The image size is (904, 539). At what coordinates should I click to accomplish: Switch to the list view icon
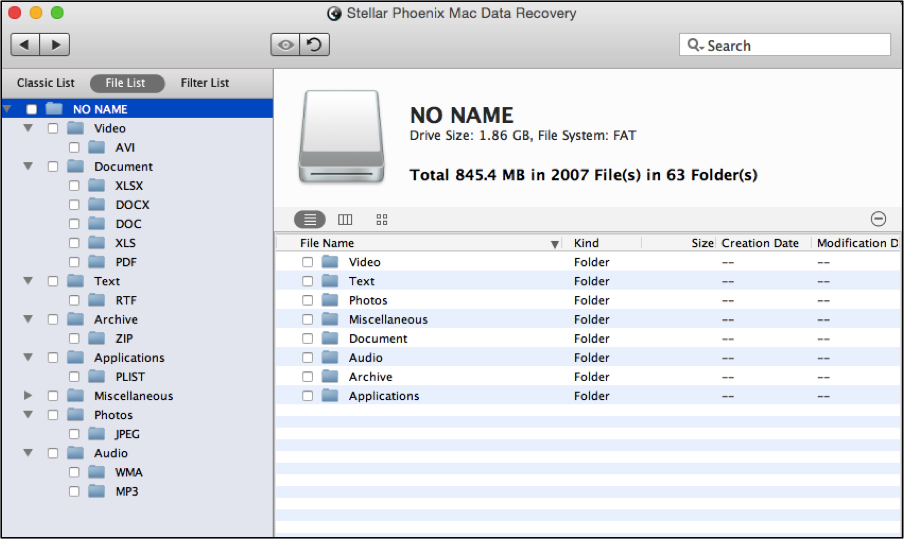(x=310, y=220)
